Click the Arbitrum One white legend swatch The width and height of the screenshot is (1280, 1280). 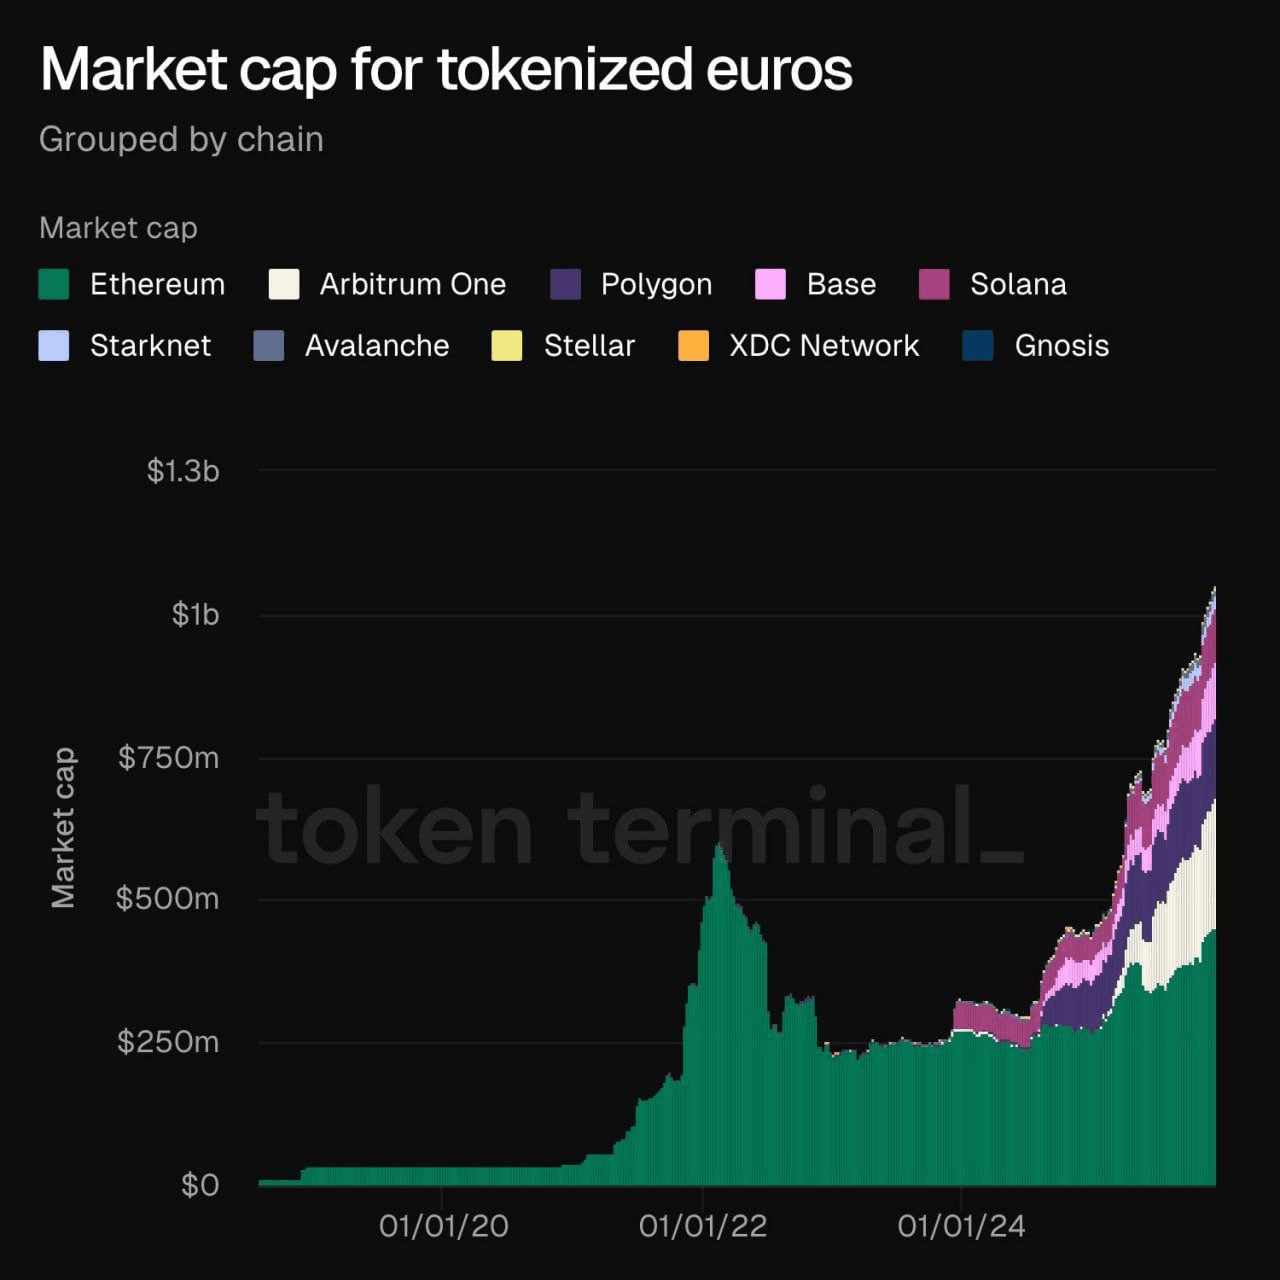284,285
